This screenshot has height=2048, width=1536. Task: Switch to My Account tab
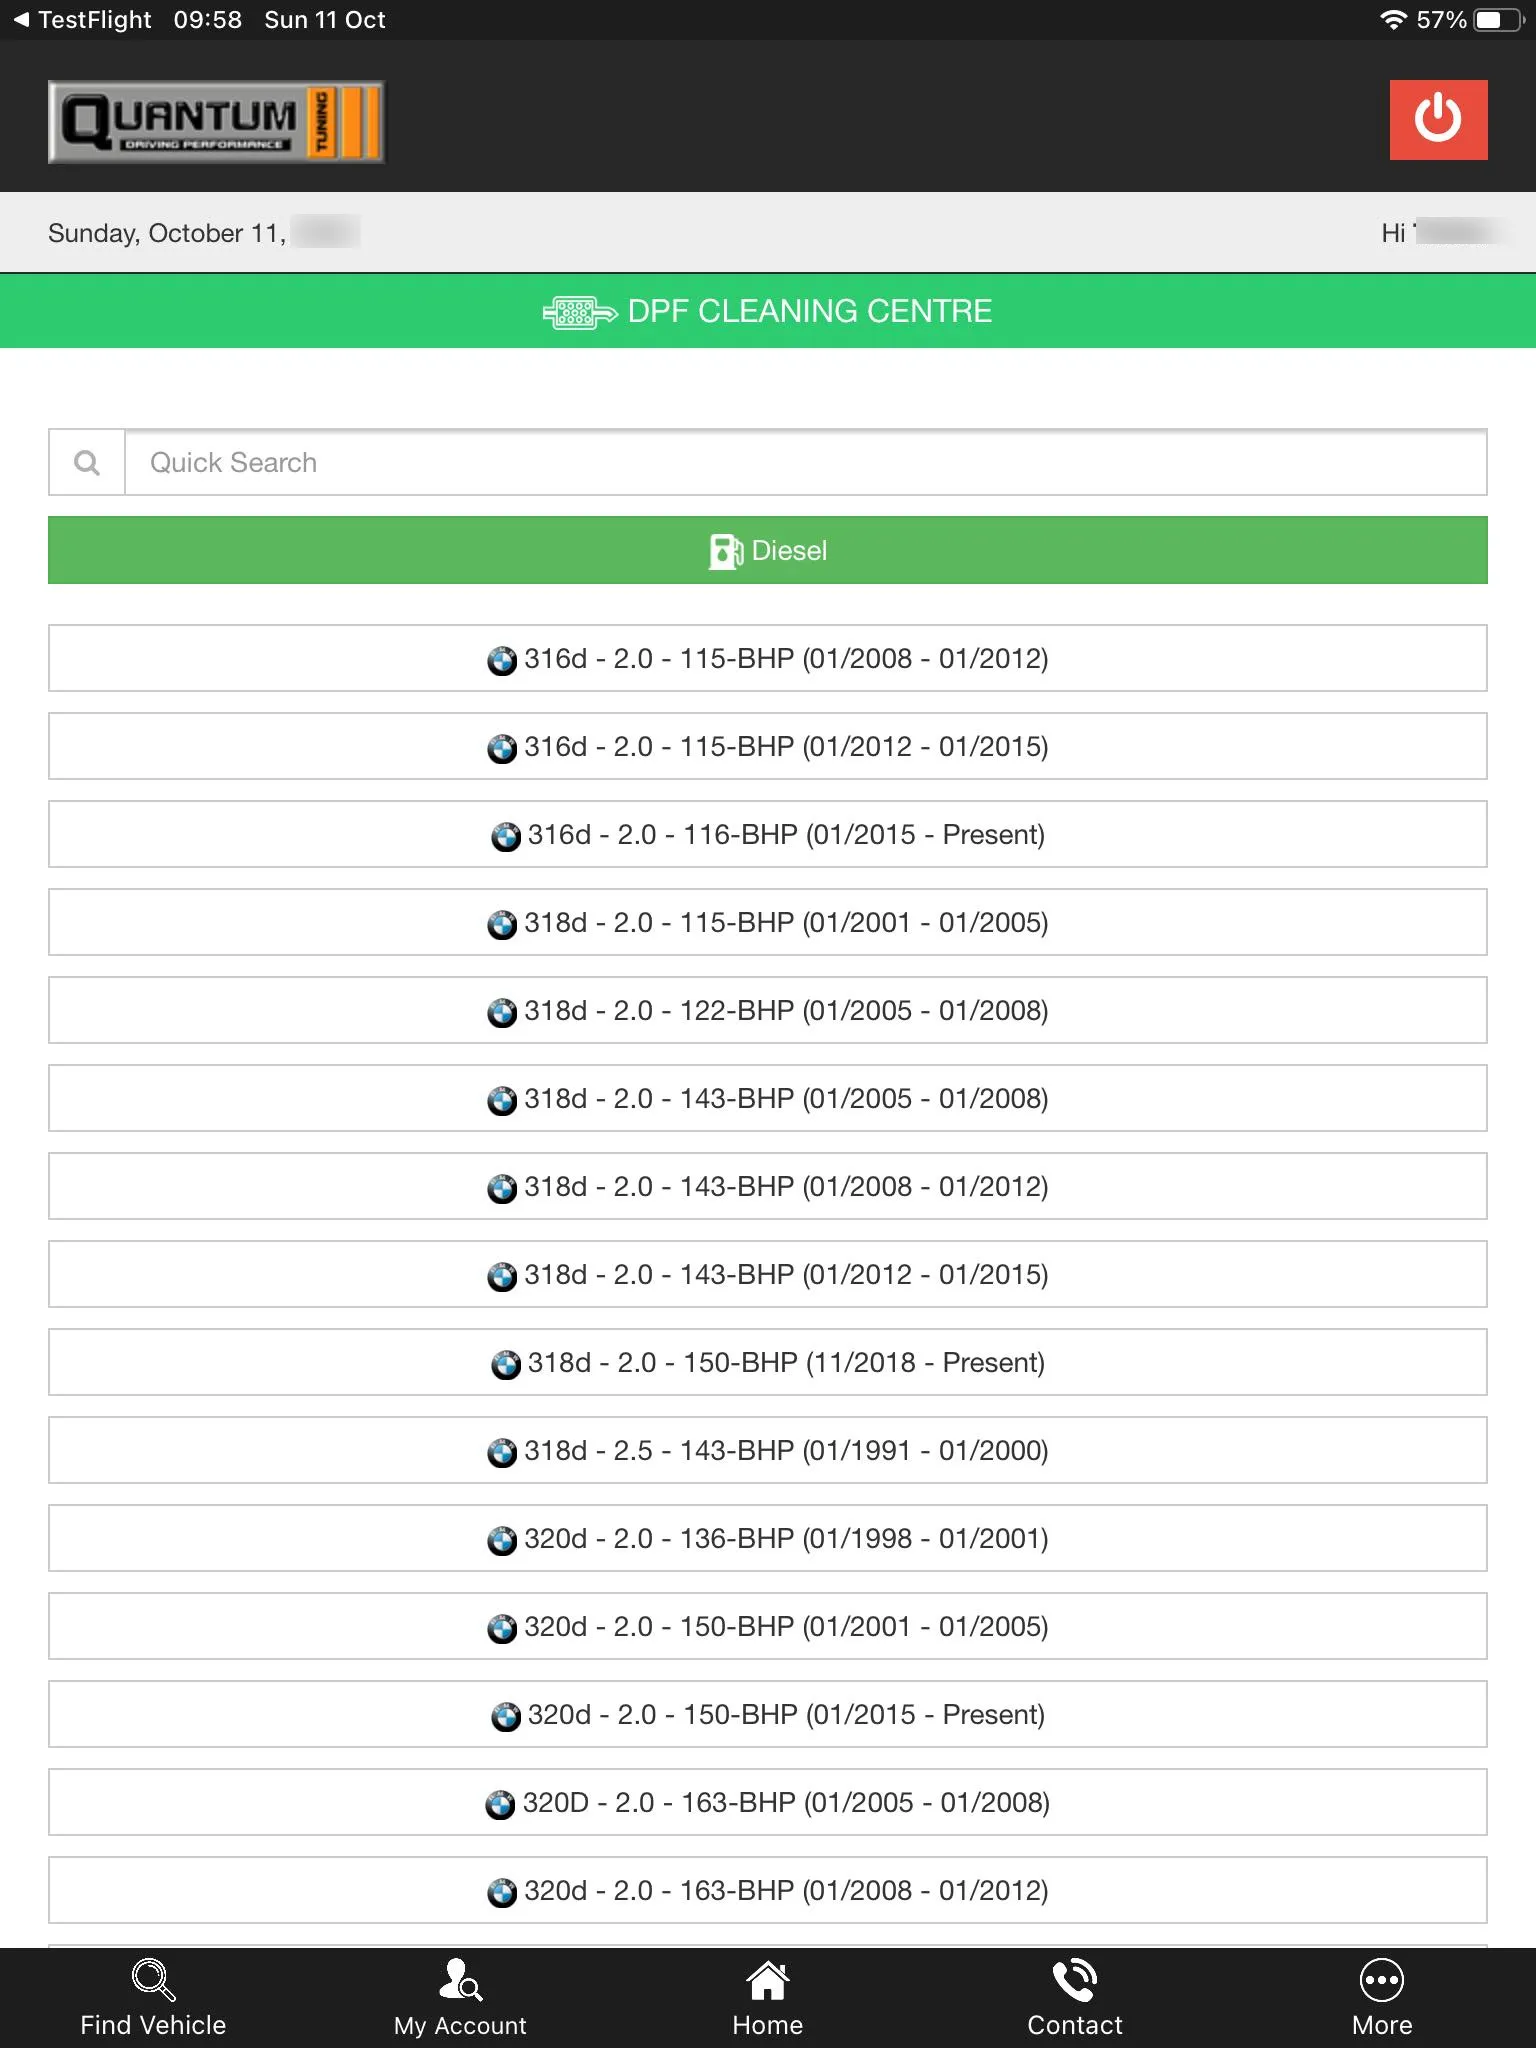click(x=460, y=1998)
